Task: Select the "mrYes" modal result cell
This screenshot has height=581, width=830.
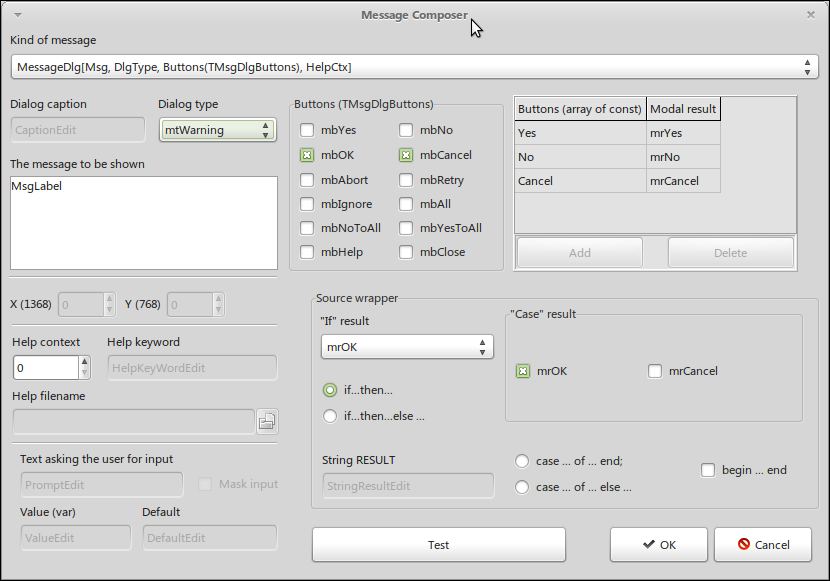Action: (x=683, y=133)
